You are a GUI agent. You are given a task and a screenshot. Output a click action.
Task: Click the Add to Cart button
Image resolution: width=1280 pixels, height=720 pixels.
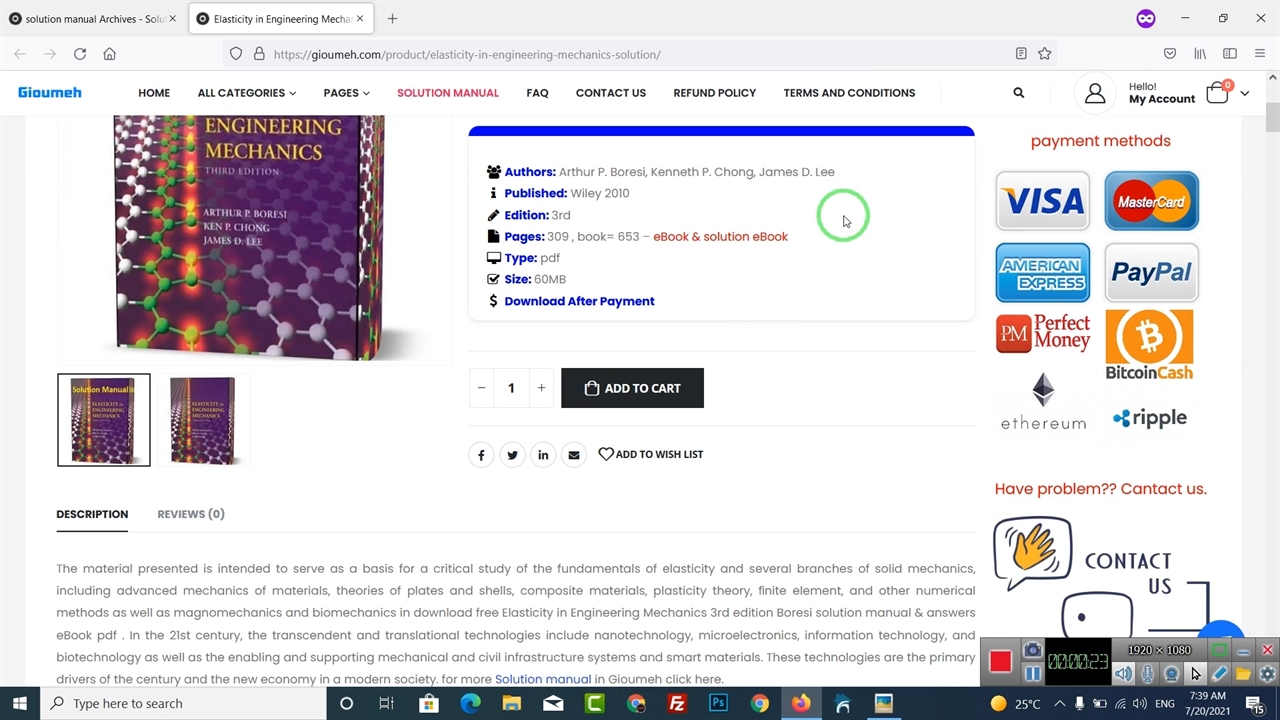[632, 388]
